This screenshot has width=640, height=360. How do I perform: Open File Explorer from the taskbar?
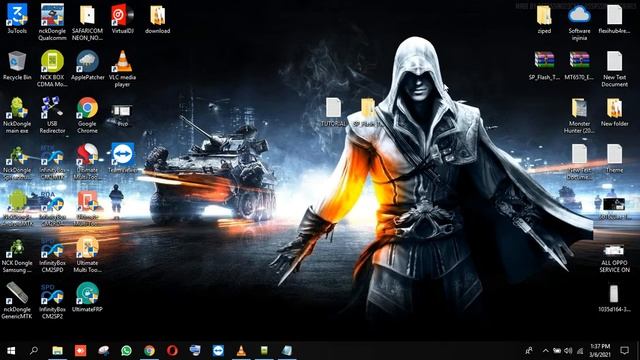click(x=58, y=351)
